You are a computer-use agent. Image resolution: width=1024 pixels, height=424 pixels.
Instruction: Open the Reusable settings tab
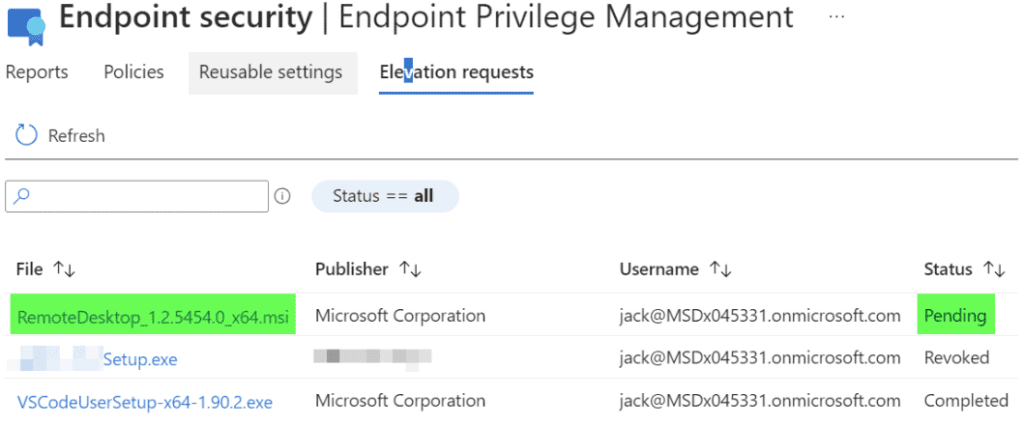point(271,72)
